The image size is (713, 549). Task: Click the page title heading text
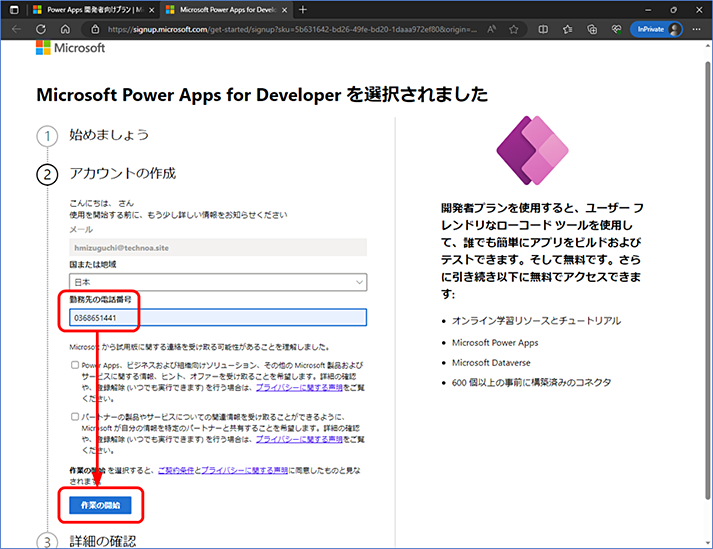point(262,95)
